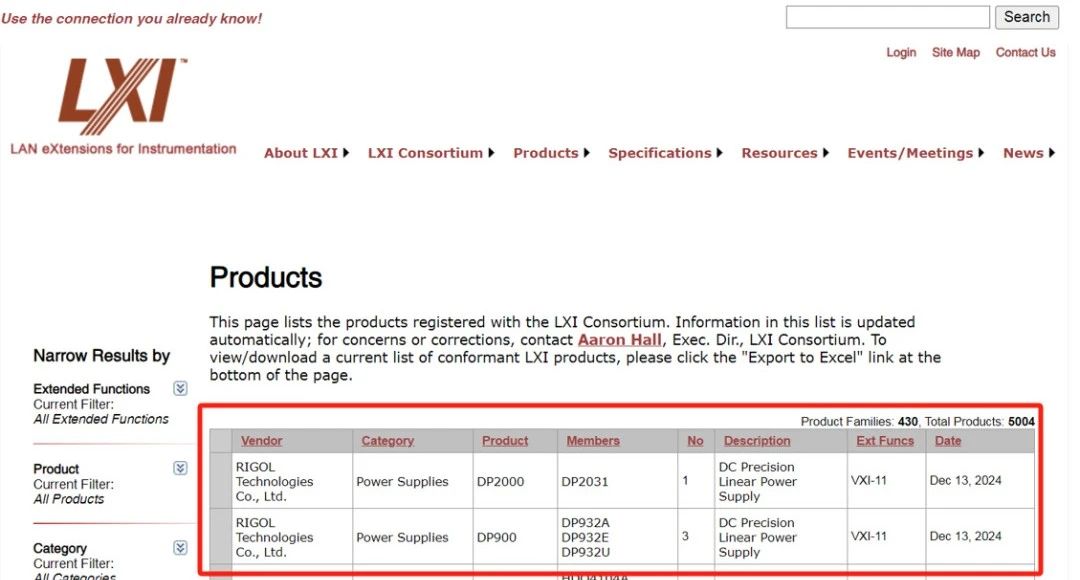Go to the Contact Us link
Viewport: 1080px width, 580px height.
(1025, 52)
